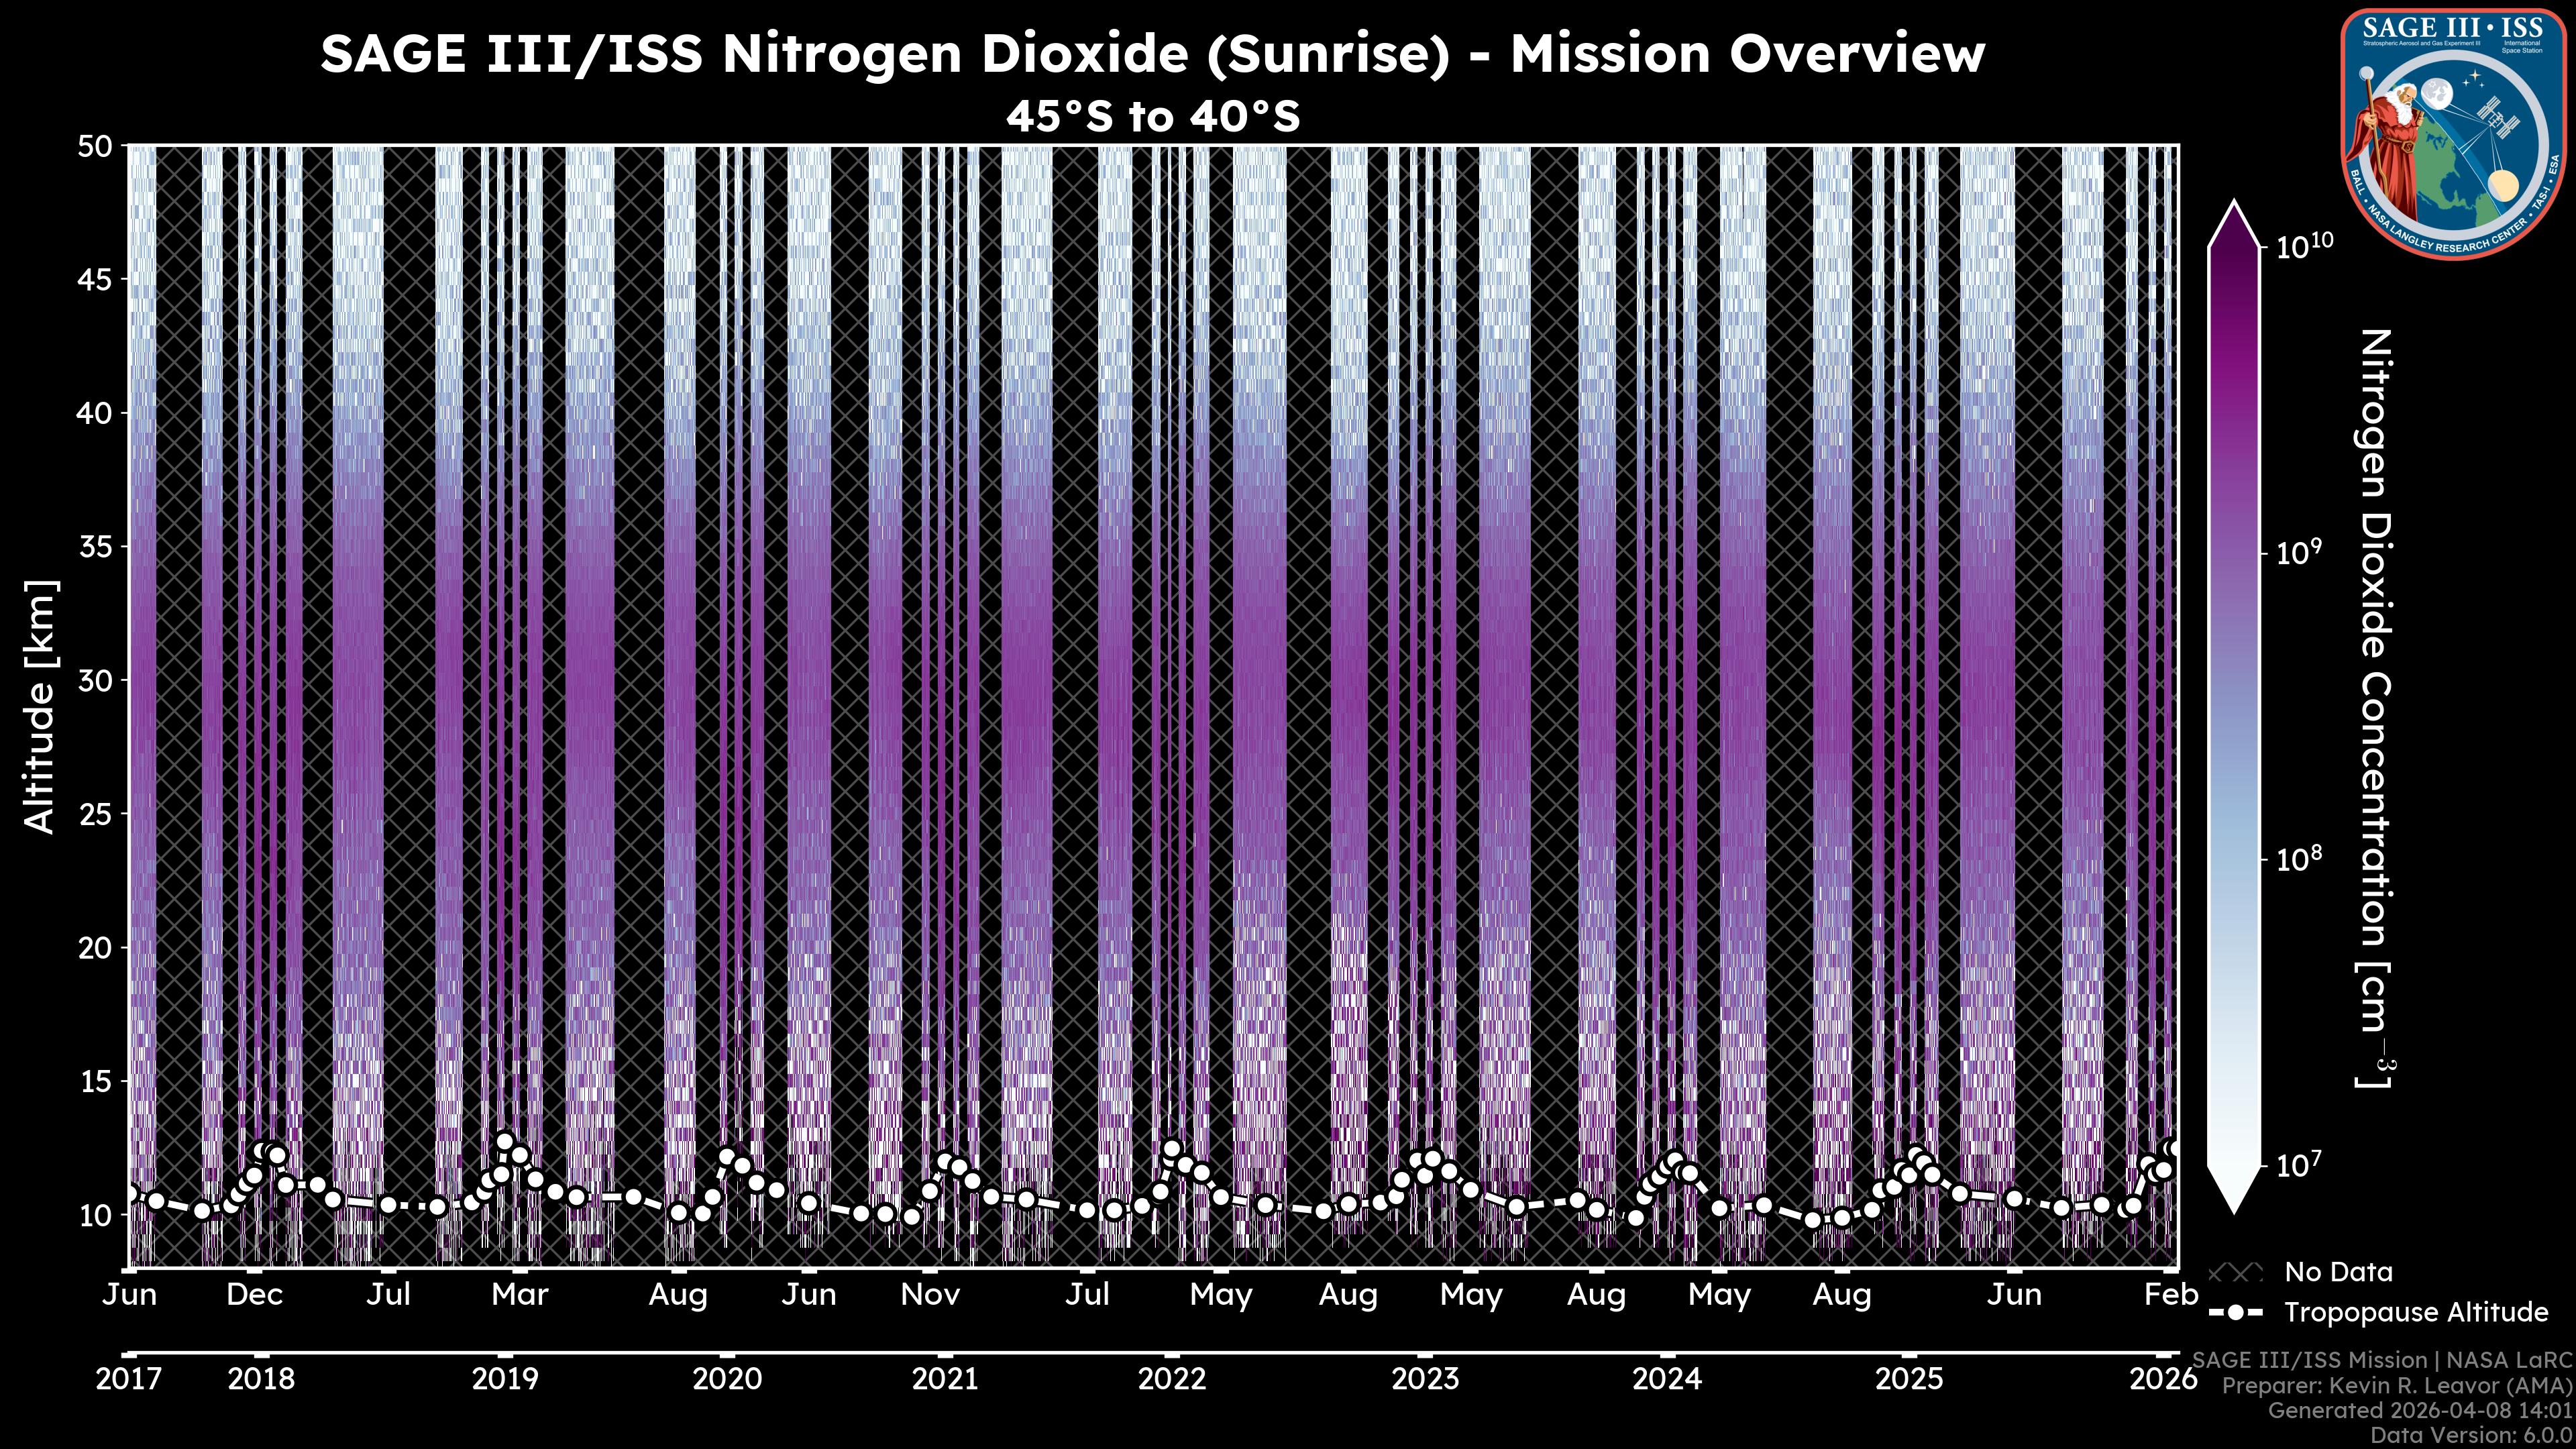
Task: Click the Data Version 6.0.0 text
Action: (x=2472, y=1436)
